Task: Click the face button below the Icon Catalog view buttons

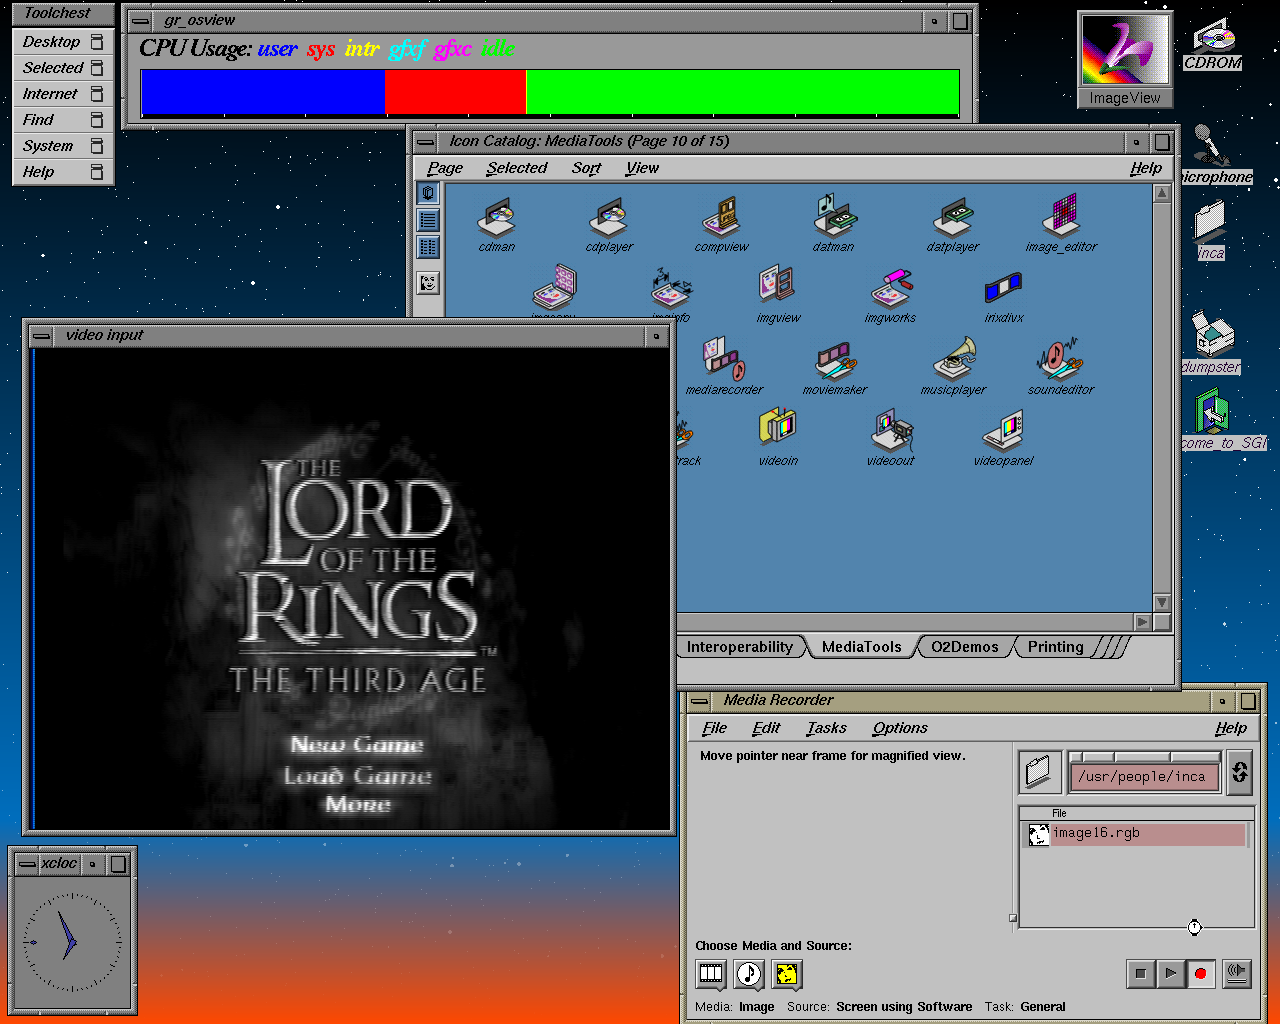Action: click(428, 283)
